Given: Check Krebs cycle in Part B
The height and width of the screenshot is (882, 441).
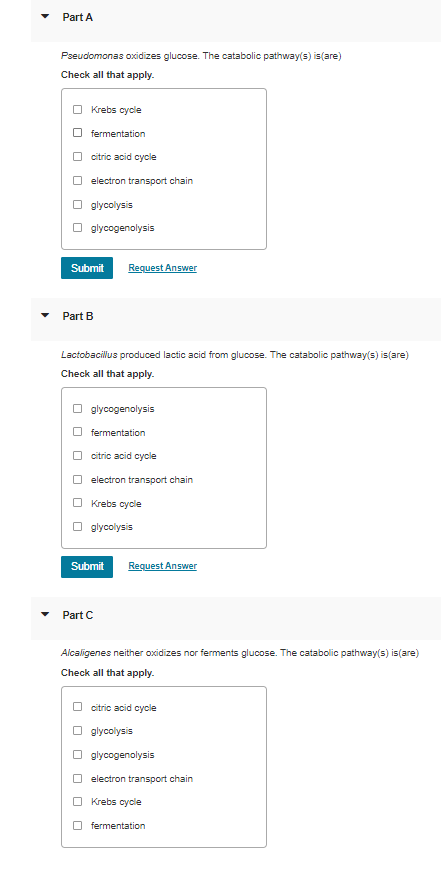Looking at the screenshot, I should pos(78,503).
